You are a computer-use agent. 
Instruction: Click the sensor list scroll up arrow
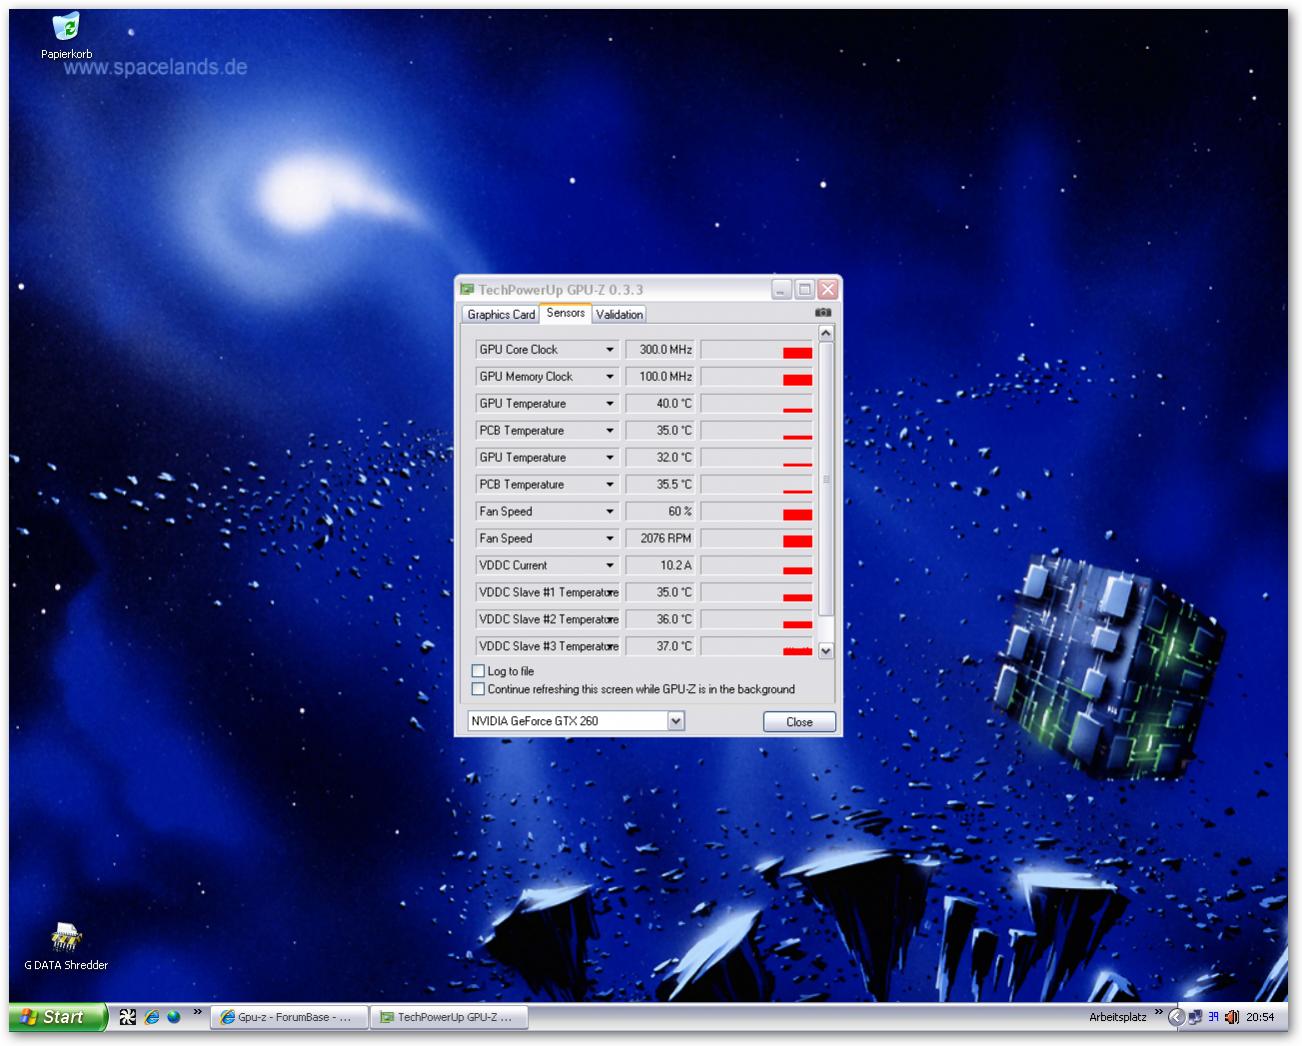coord(826,333)
